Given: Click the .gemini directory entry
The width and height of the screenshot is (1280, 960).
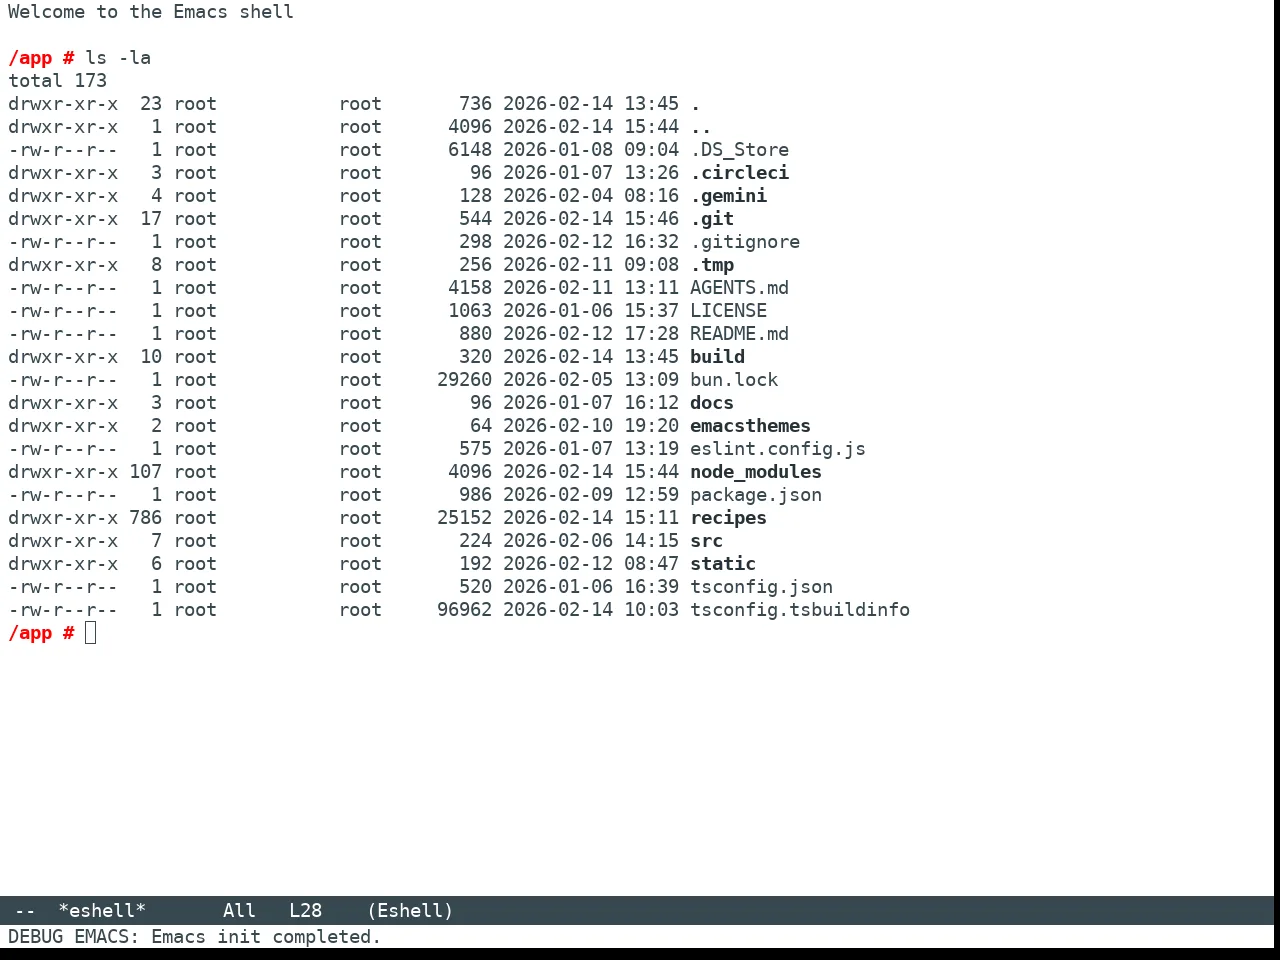Looking at the screenshot, I should coord(728,196).
